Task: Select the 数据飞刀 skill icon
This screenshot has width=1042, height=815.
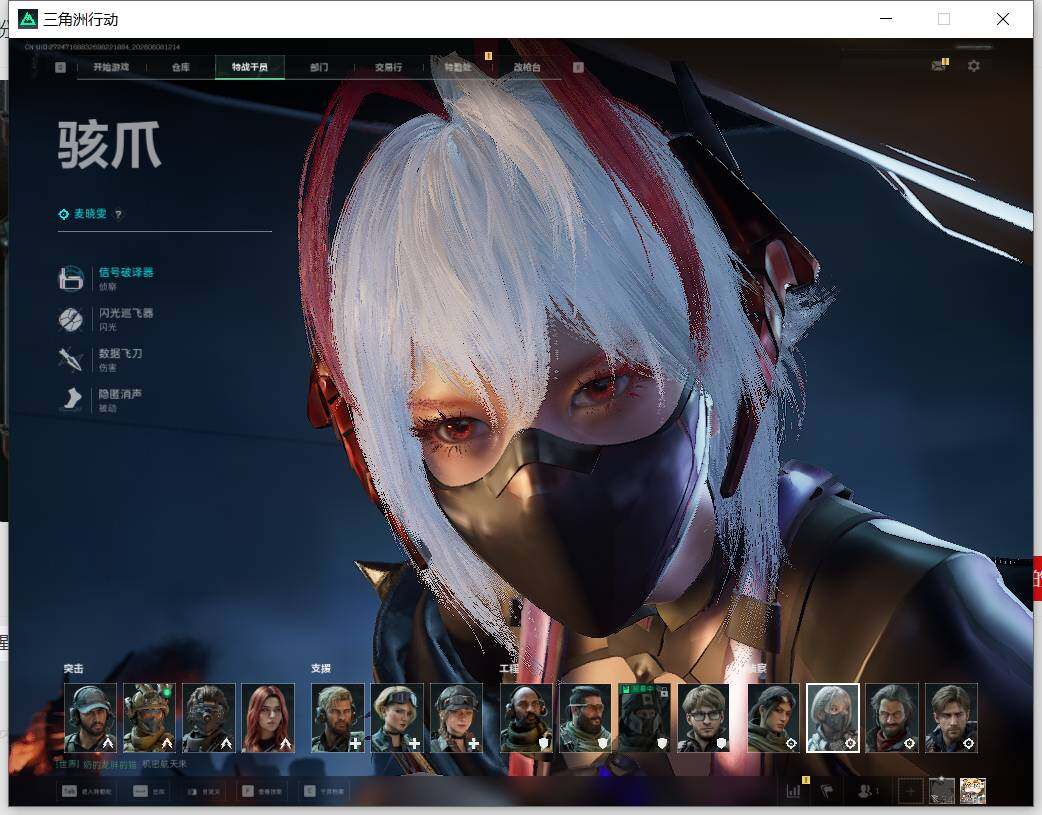Action: click(x=71, y=360)
